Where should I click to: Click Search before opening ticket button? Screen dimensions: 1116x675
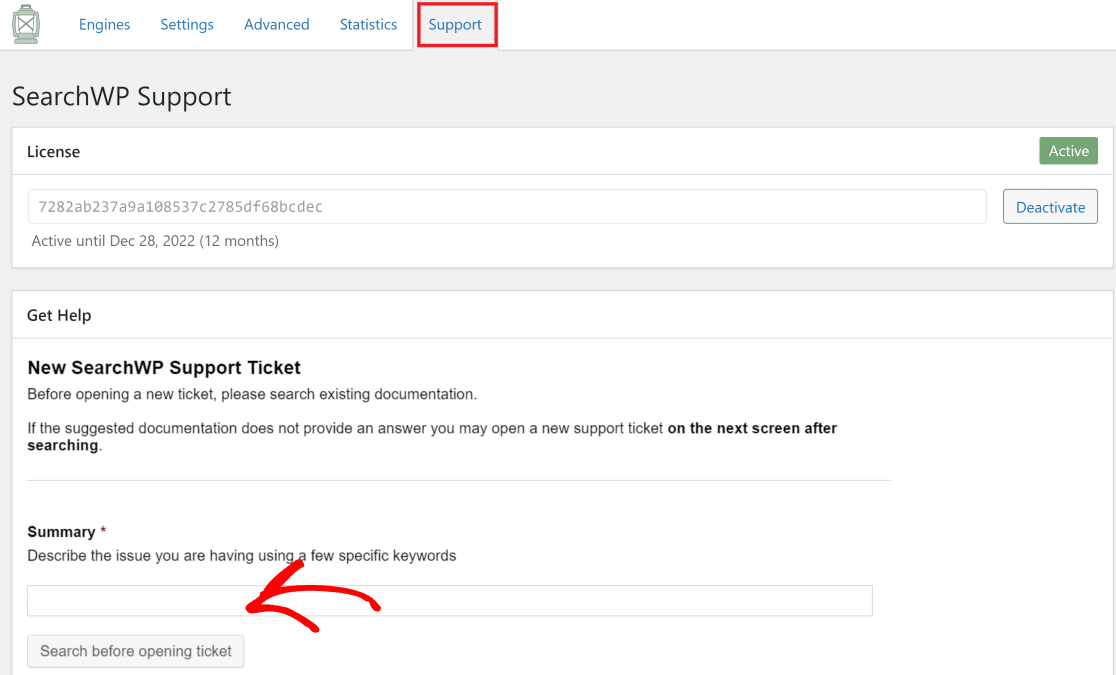coord(135,652)
